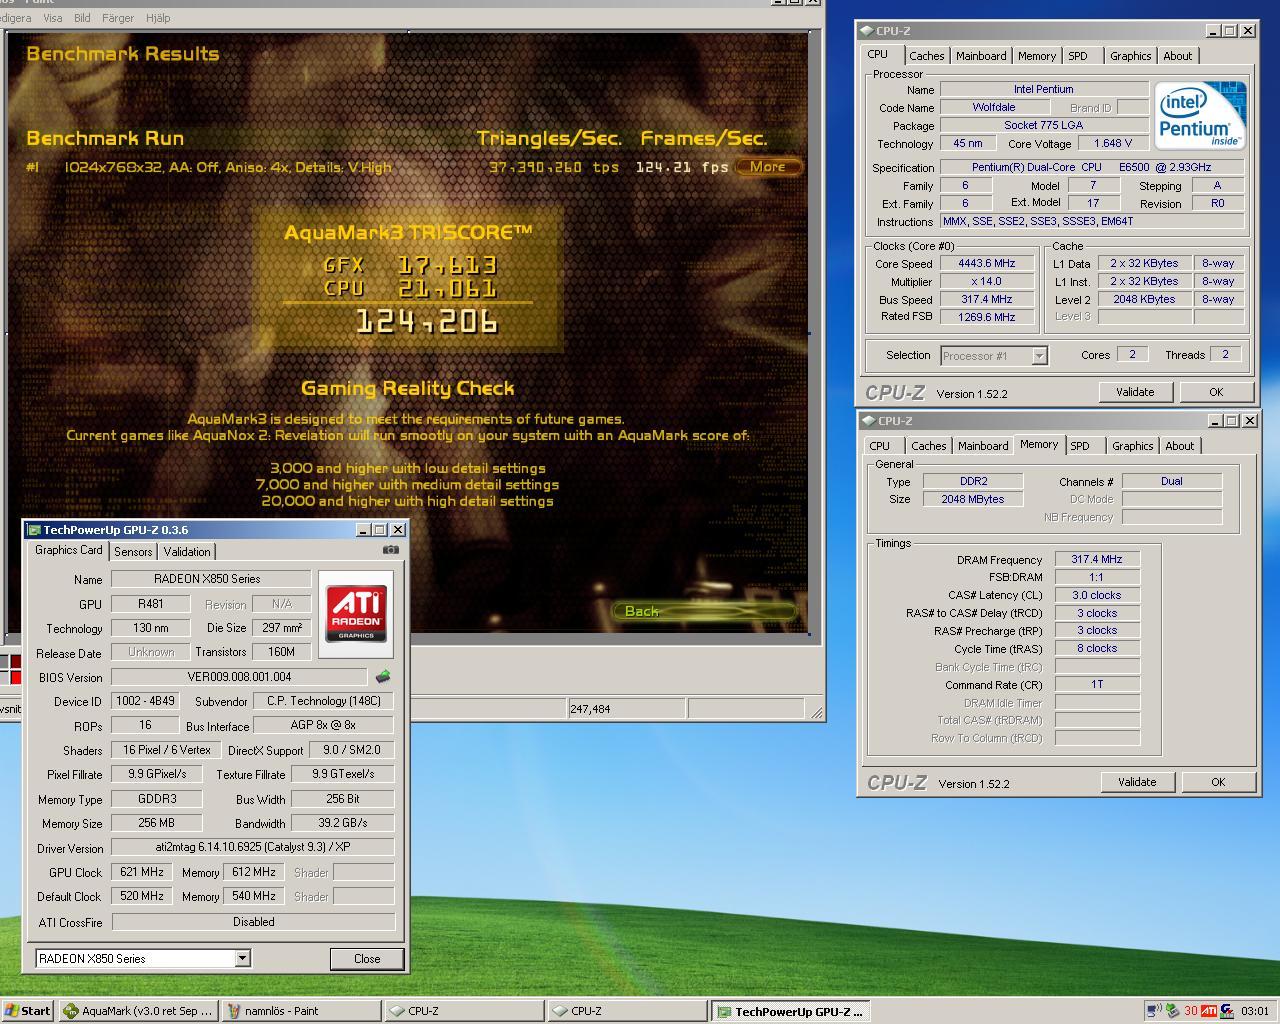Switch to Sensors tab in GPU-Z
1280x1024 pixels.
tap(133, 552)
